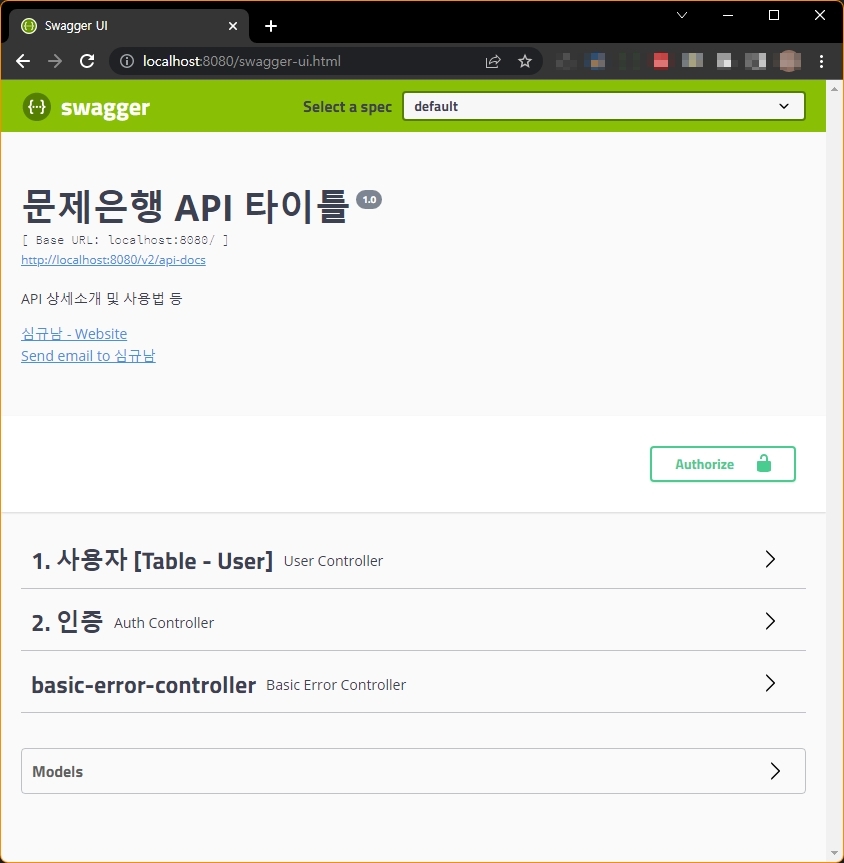Click the 1.0 version badge
The image size is (844, 863).
tap(369, 200)
